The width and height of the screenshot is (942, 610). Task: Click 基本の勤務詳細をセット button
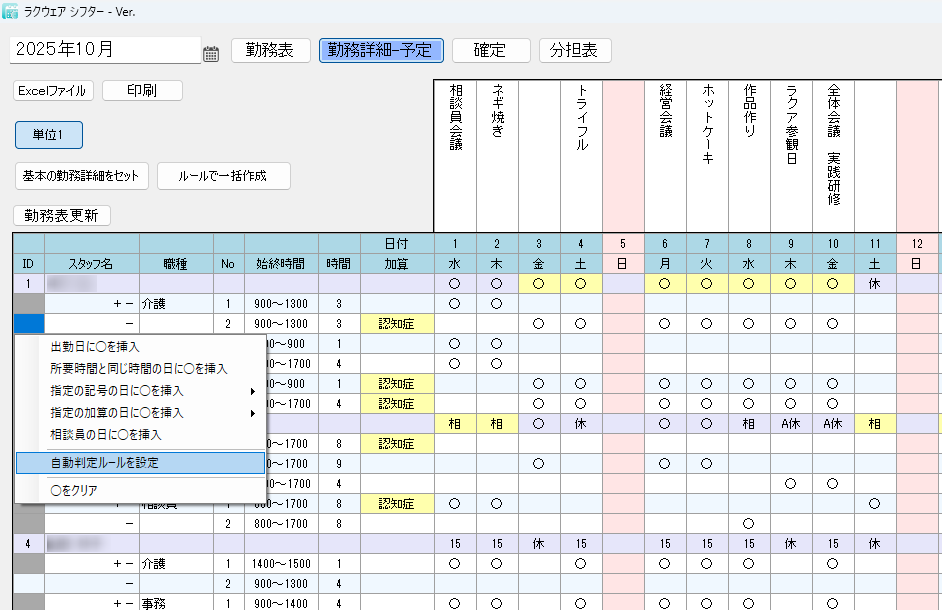(x=81, y=176)
